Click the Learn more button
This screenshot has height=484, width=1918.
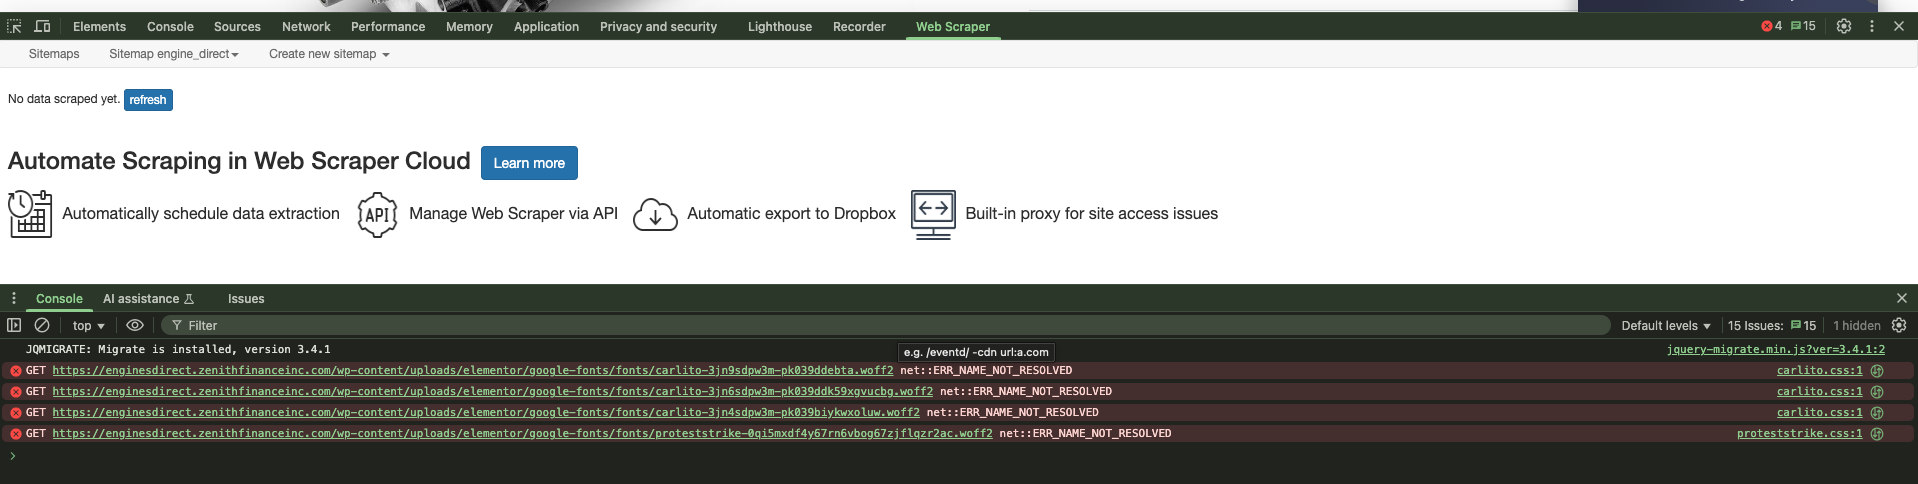tap(529, 163)
